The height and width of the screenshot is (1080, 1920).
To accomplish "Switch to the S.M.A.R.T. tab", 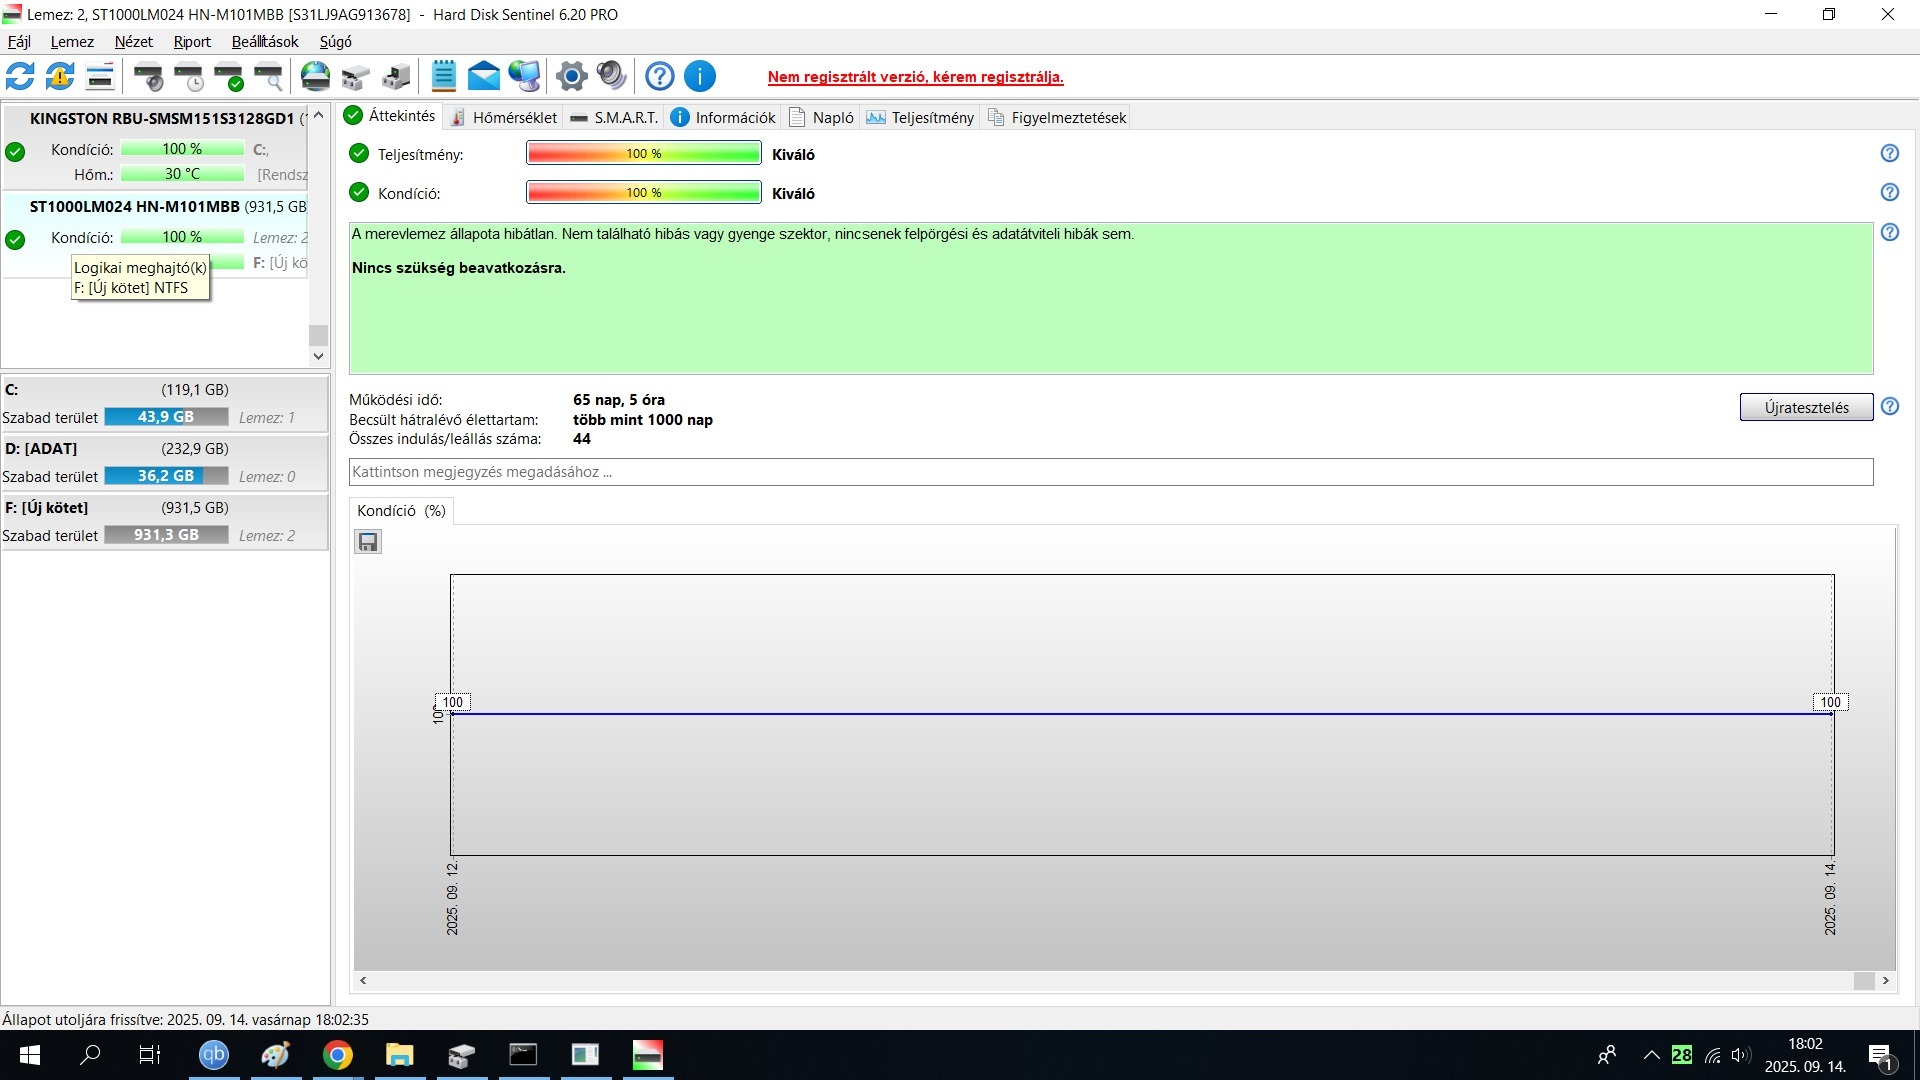I will 614,118.
